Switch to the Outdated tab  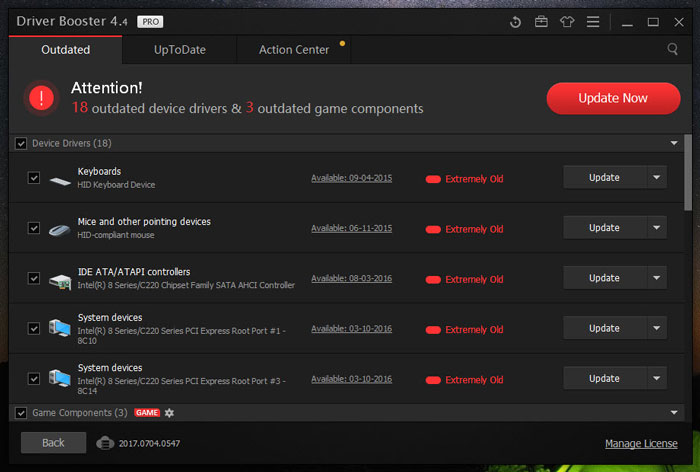pos(66,50)
